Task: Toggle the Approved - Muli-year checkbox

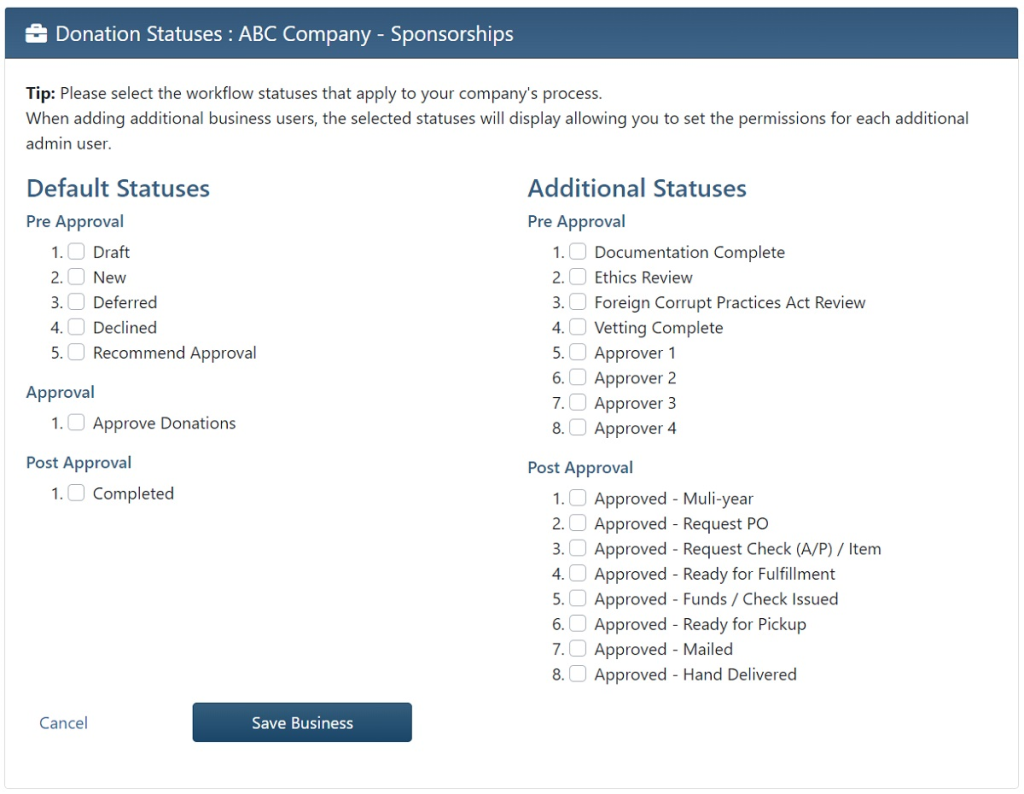Action: click(578, 498)
